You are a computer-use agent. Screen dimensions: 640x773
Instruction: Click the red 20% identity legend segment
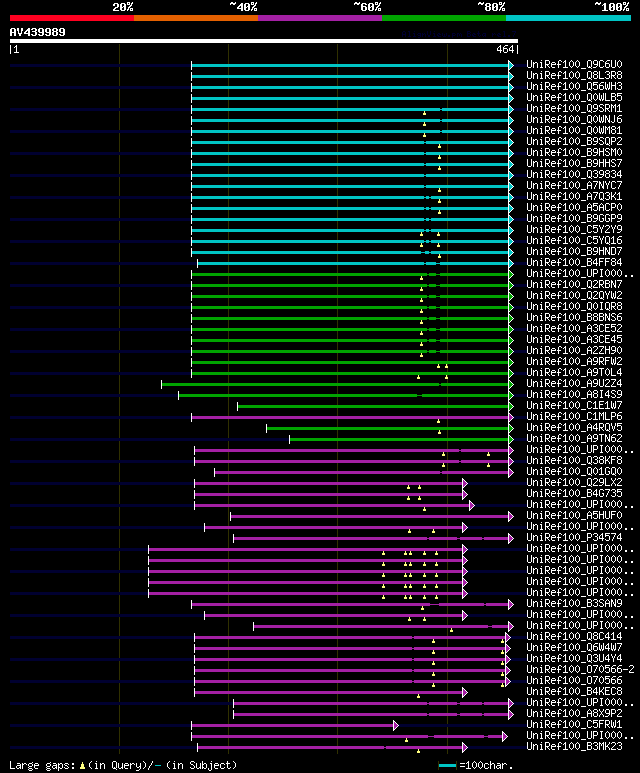(71, 18)
